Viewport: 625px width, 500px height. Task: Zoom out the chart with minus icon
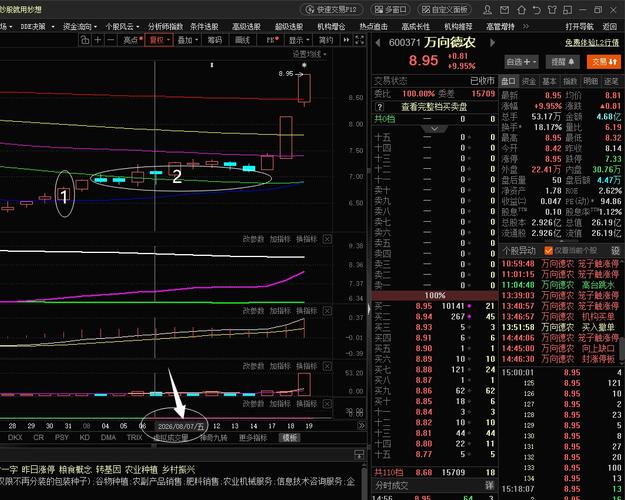click(111, 40)
